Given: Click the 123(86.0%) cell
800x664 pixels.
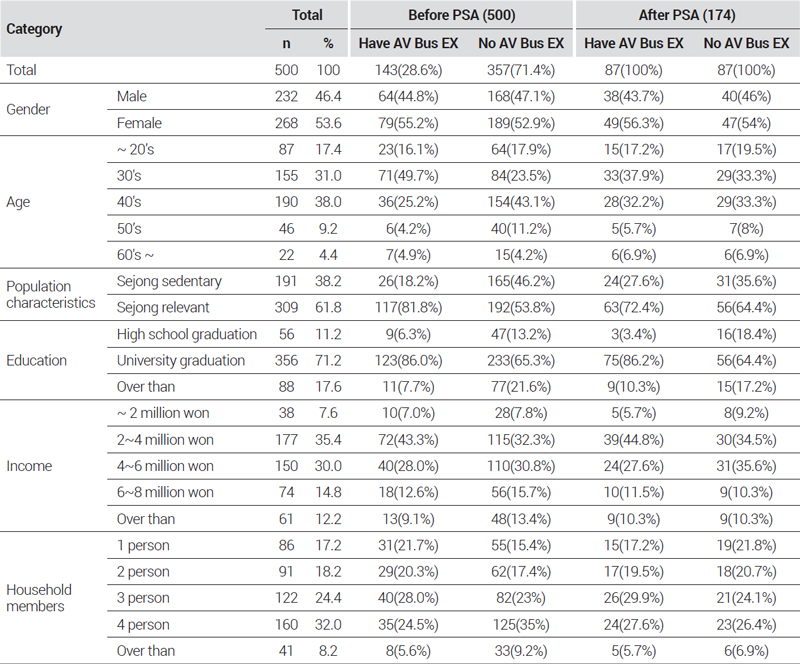Looking at the screenshot, I should (405, 361).
